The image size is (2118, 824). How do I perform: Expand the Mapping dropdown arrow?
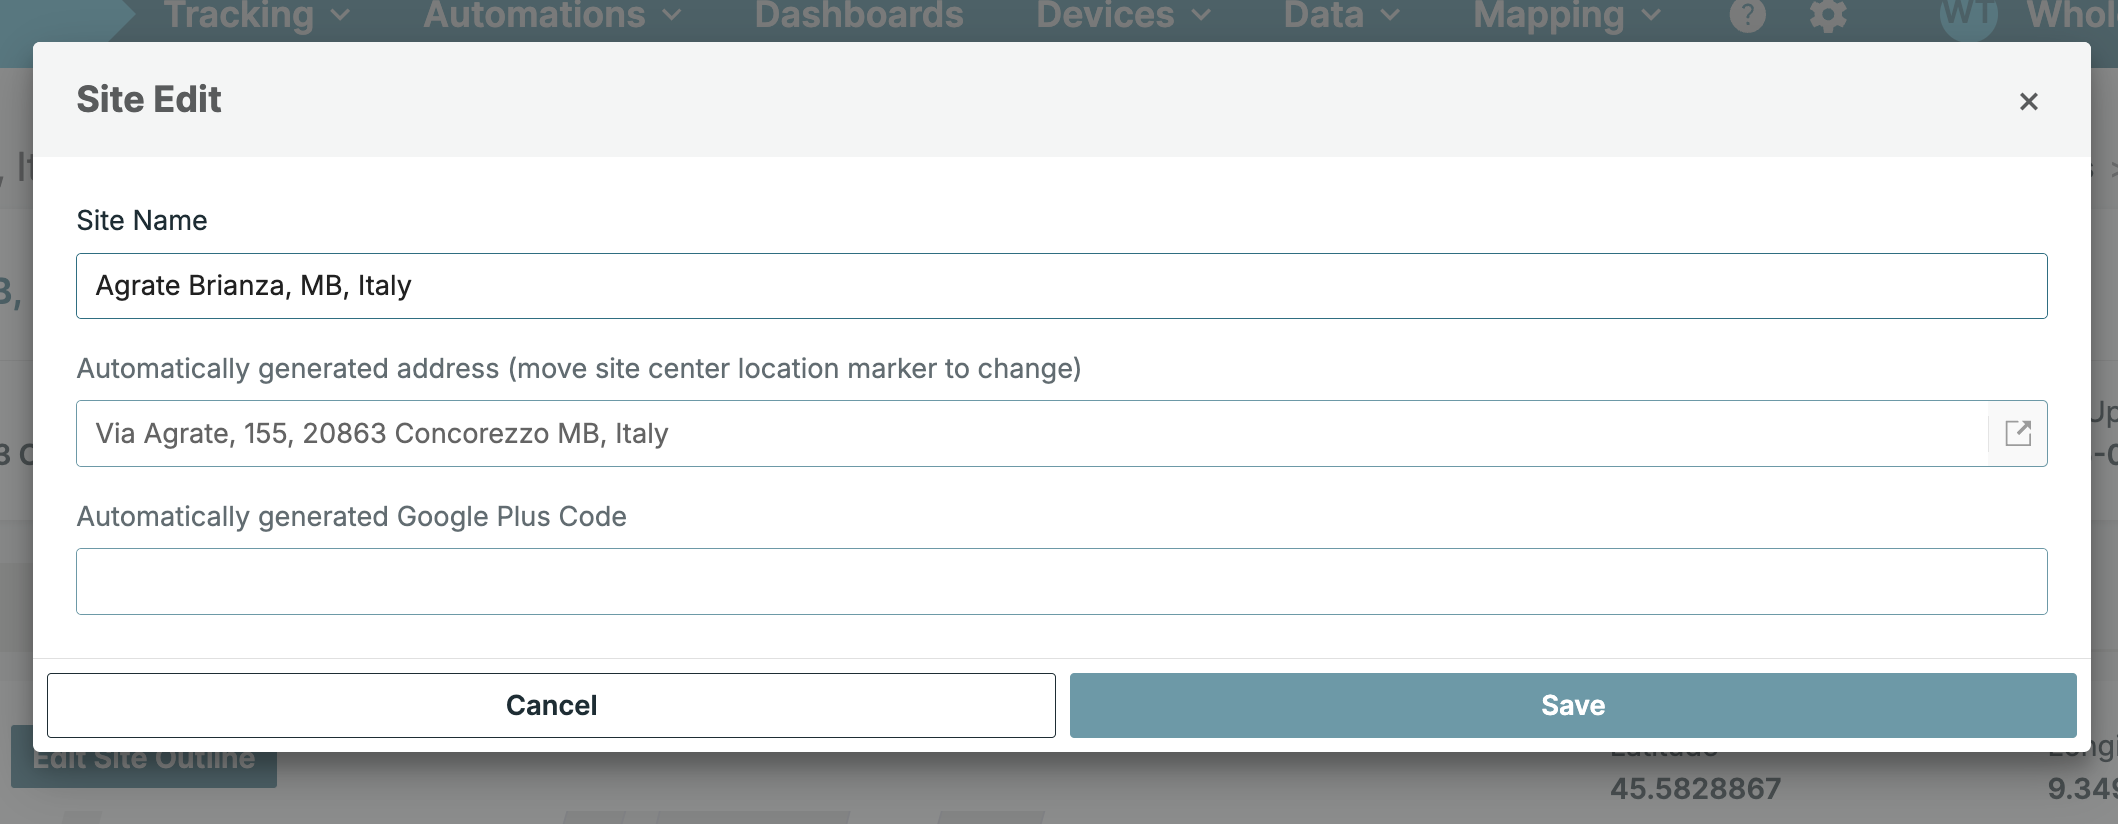(x=1651, y=16)
